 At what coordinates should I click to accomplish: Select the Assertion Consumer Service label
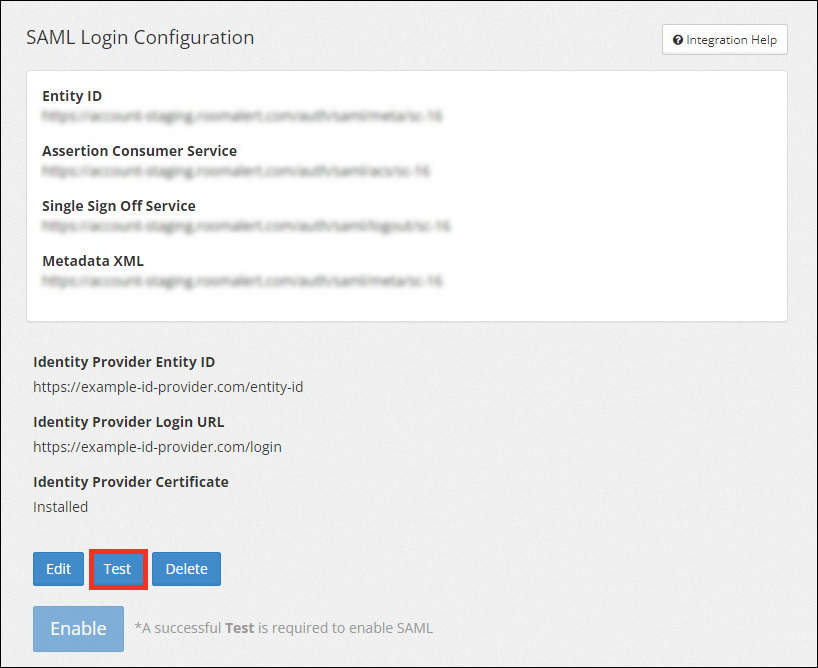coord(139,151)
